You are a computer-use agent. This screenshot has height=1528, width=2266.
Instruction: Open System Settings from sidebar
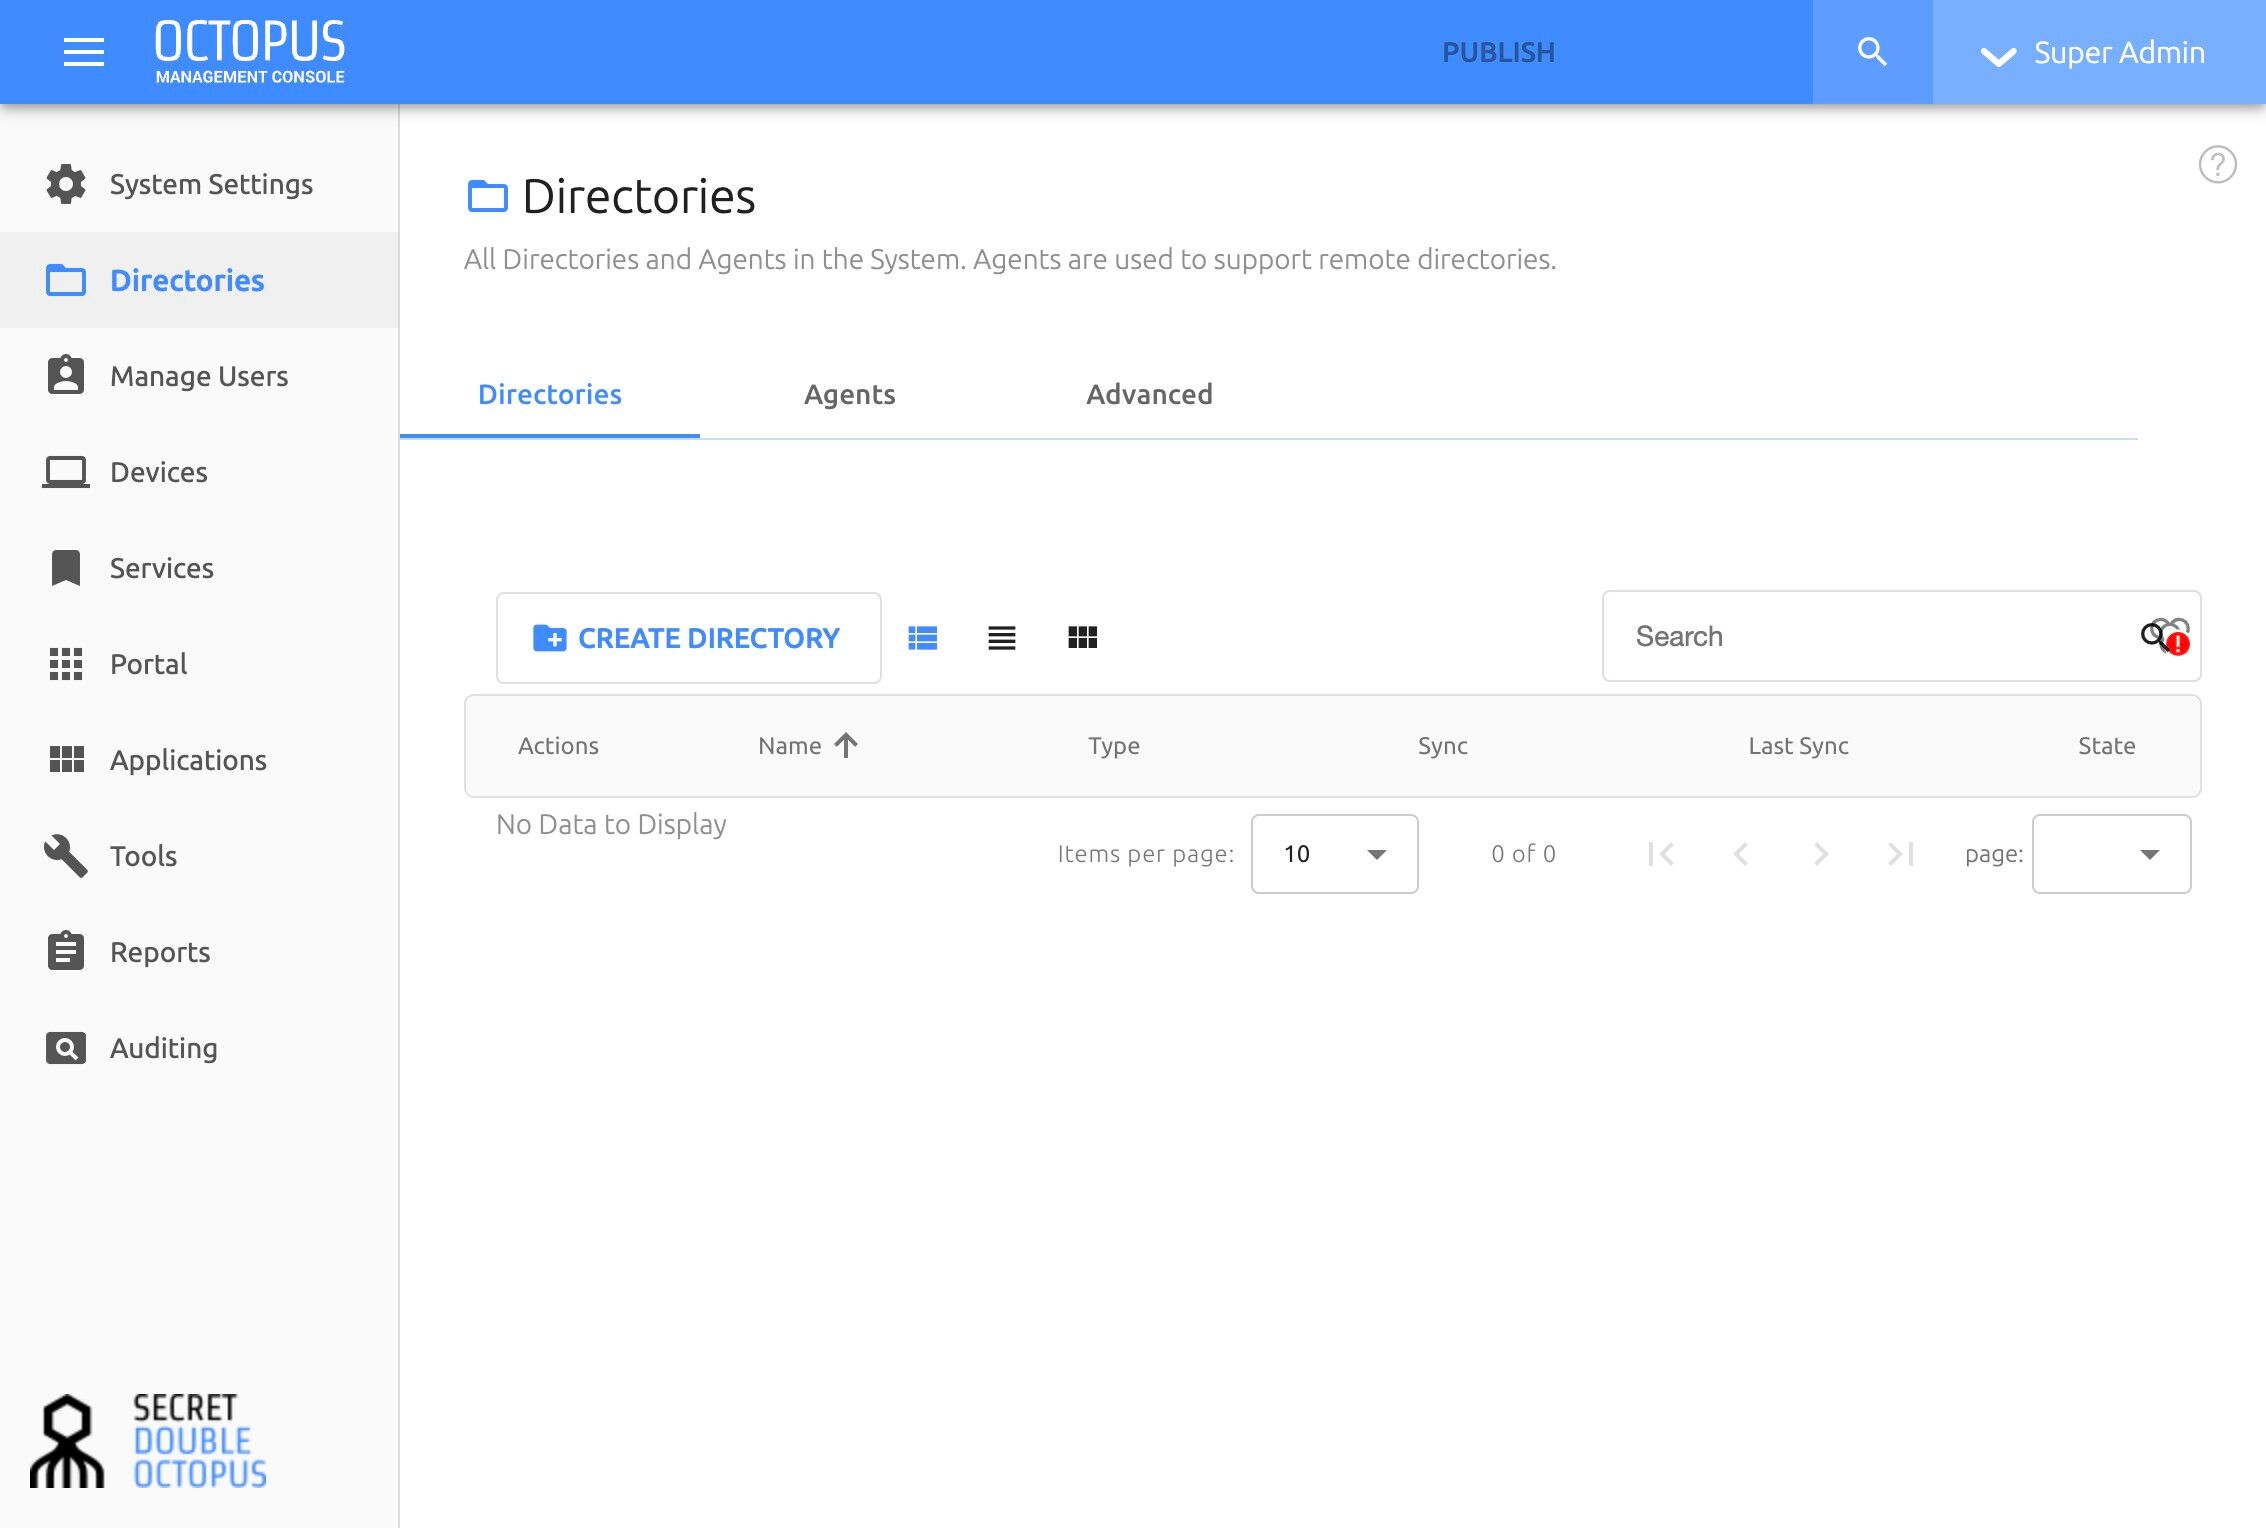tap(200, 184)
